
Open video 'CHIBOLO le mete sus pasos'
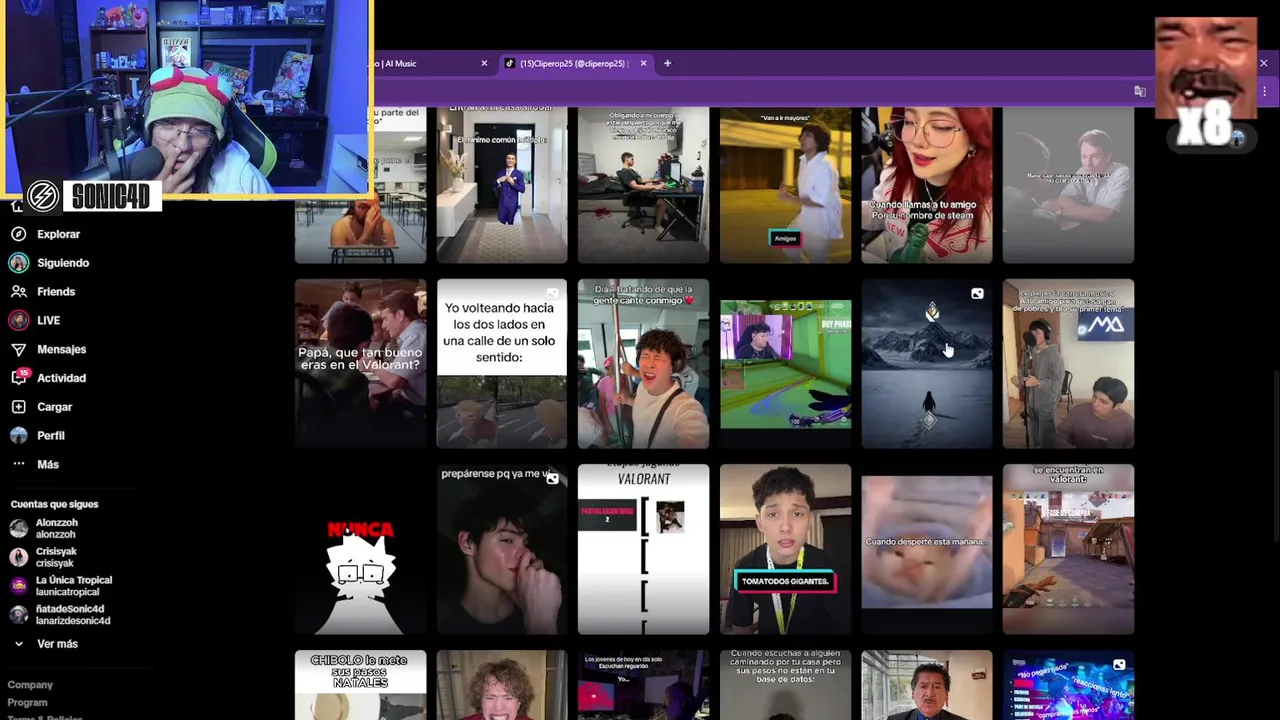point(360,685)
